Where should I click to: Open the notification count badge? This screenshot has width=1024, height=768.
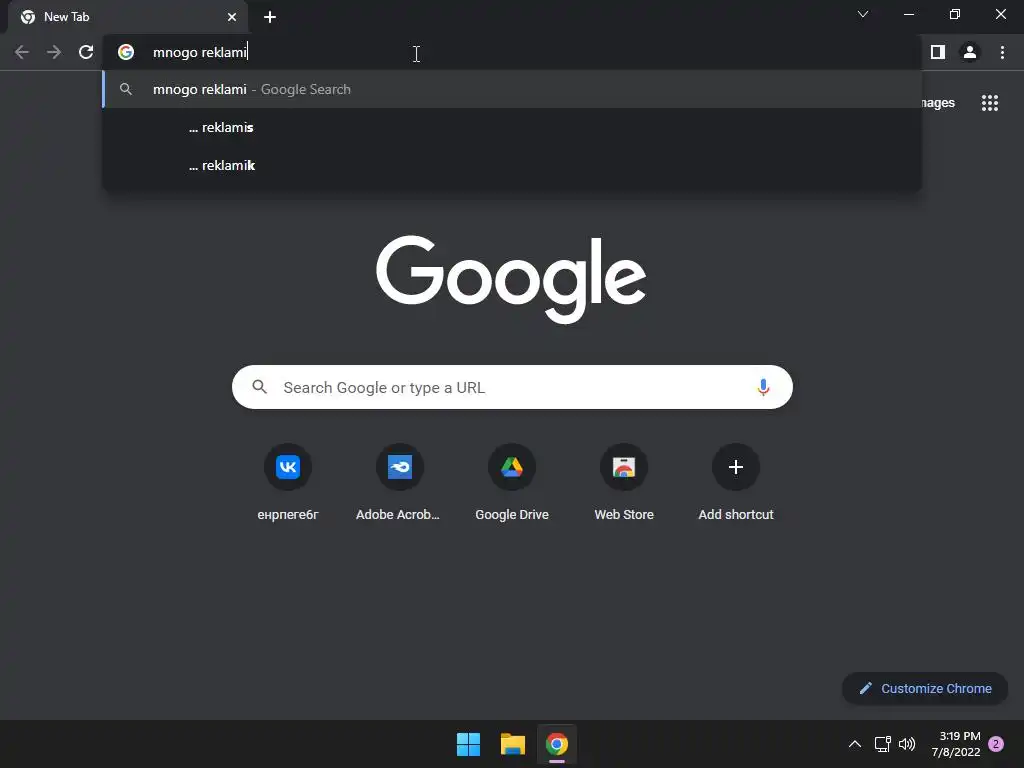tap(996, 744)
